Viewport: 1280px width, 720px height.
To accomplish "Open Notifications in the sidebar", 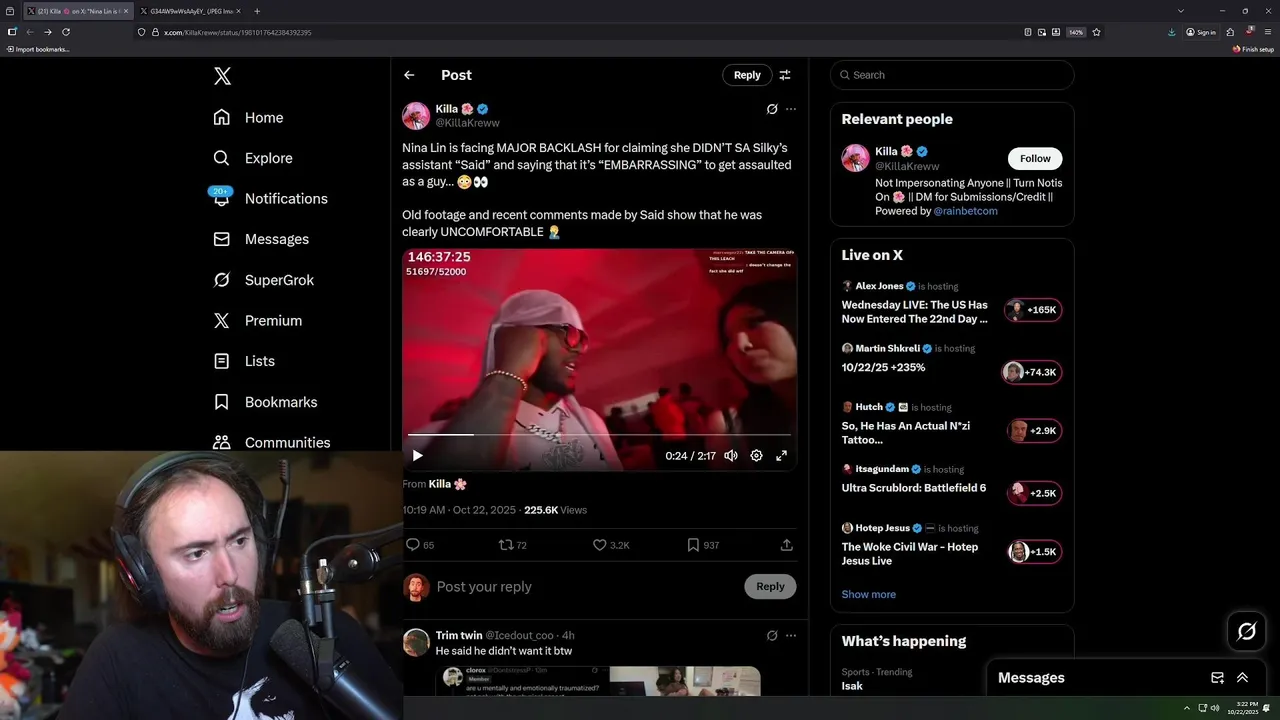I will [270, 198].
